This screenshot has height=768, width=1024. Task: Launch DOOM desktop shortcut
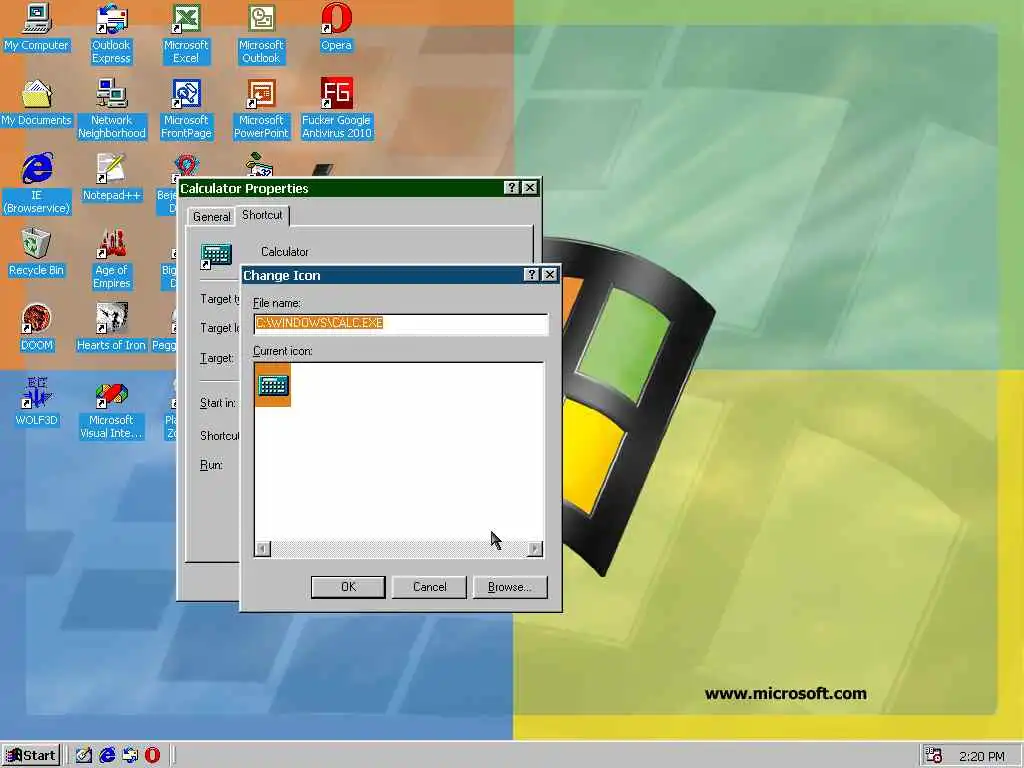pos(37,327)
